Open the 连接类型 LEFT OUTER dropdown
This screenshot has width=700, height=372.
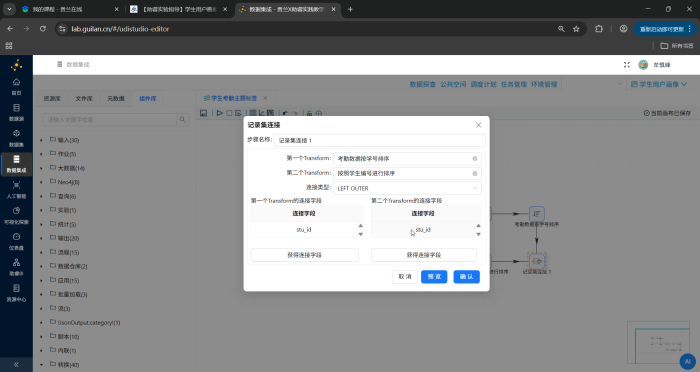[x=407, y=188]
